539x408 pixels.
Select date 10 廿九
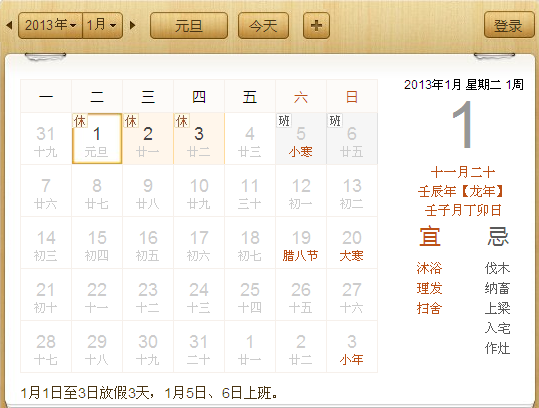tap(199, 191)
